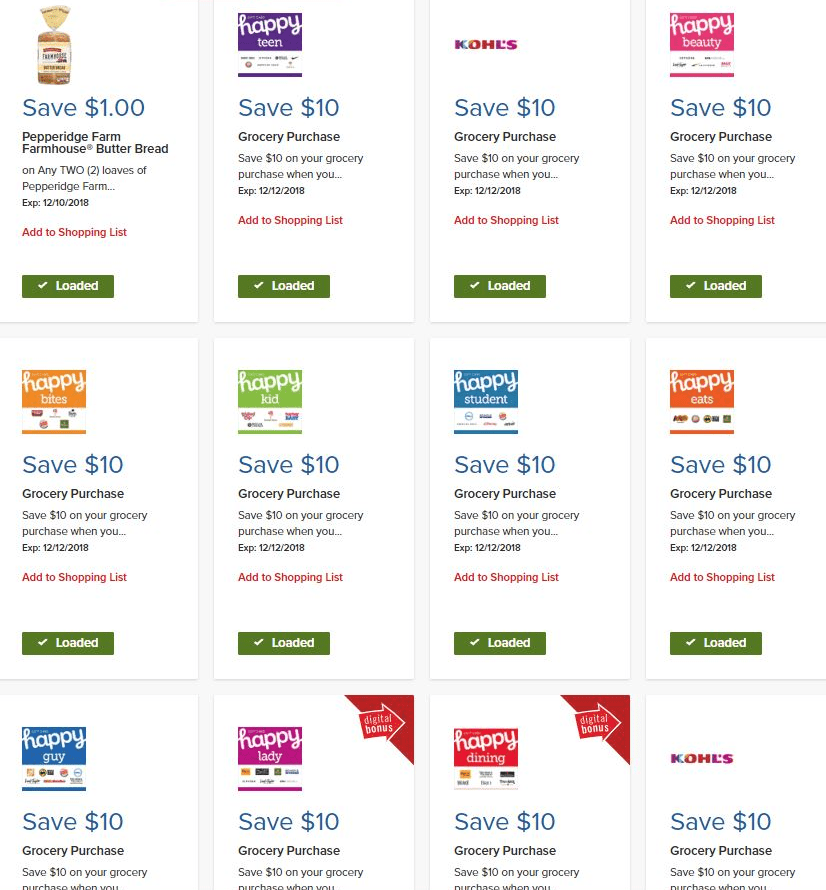Click the Happy Guy gift card icon

(54, 759)
